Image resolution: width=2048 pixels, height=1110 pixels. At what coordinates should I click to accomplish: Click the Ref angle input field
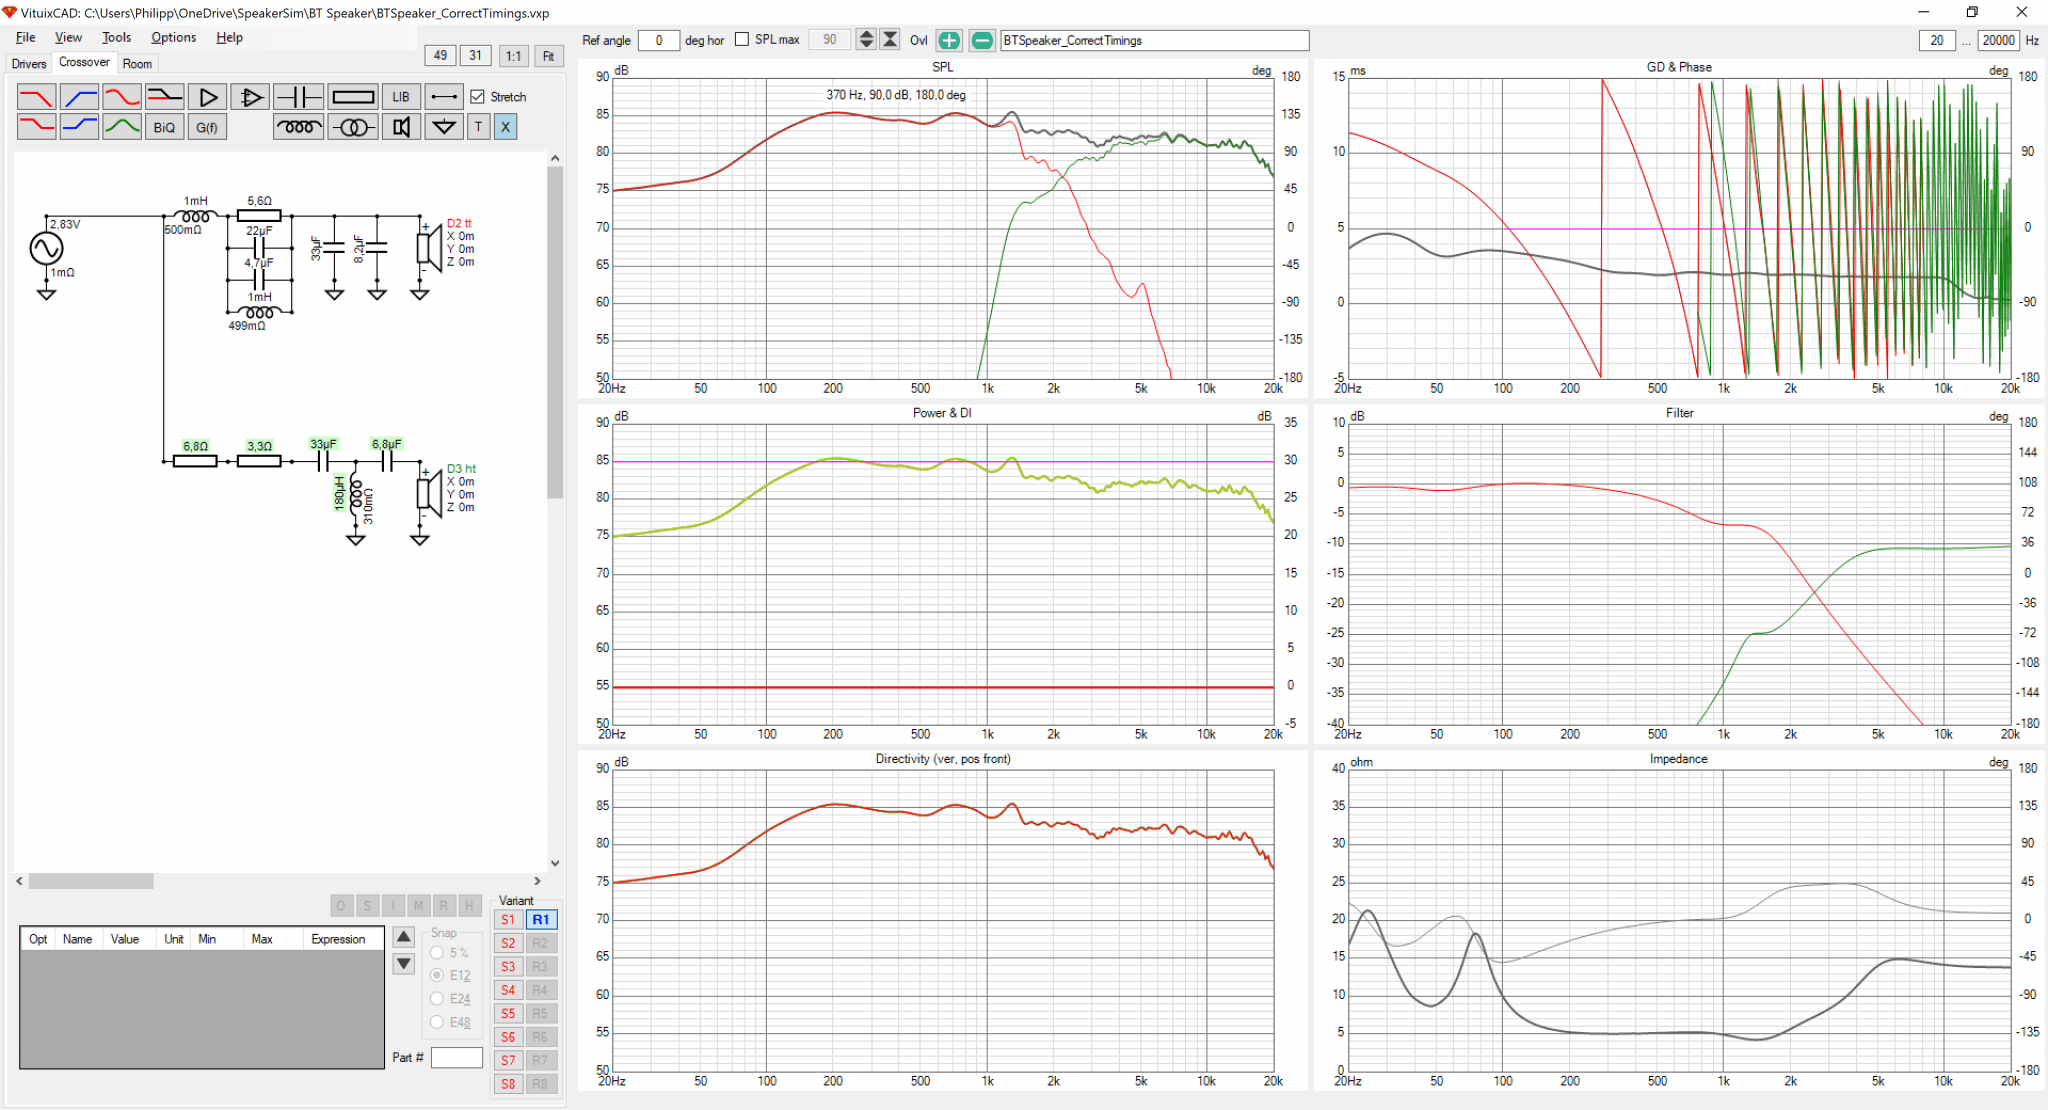pyautogui.click(x=658, y=40)
